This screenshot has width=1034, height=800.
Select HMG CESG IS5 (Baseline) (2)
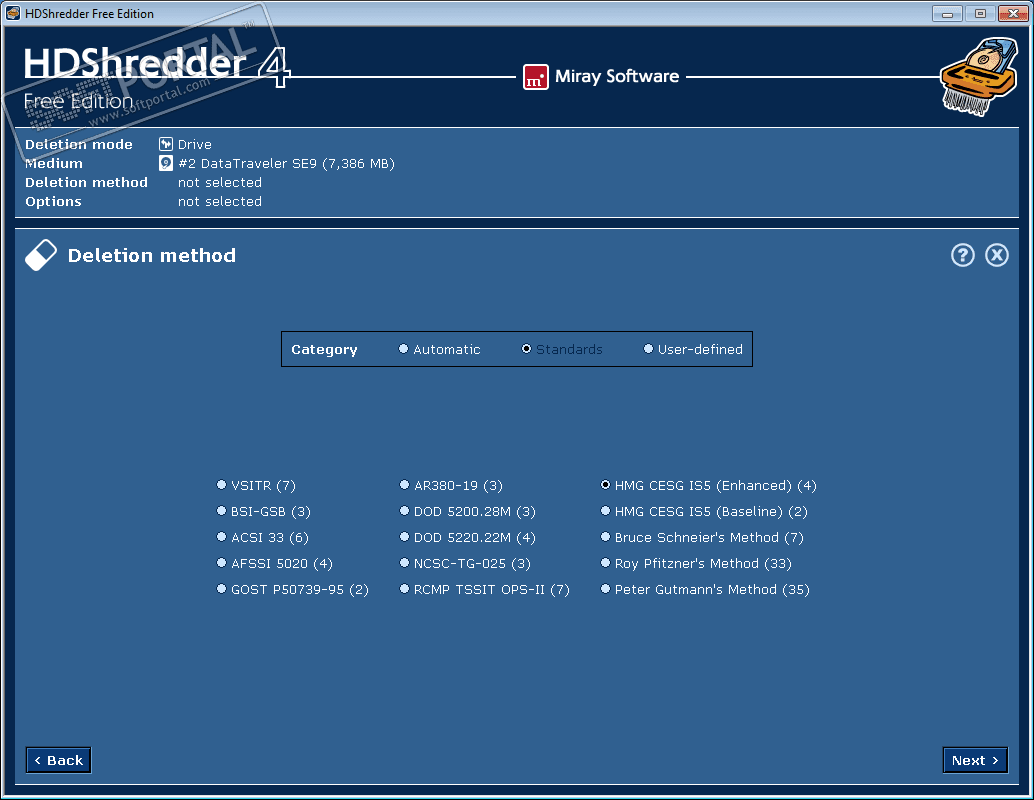(x=704, y=511)
